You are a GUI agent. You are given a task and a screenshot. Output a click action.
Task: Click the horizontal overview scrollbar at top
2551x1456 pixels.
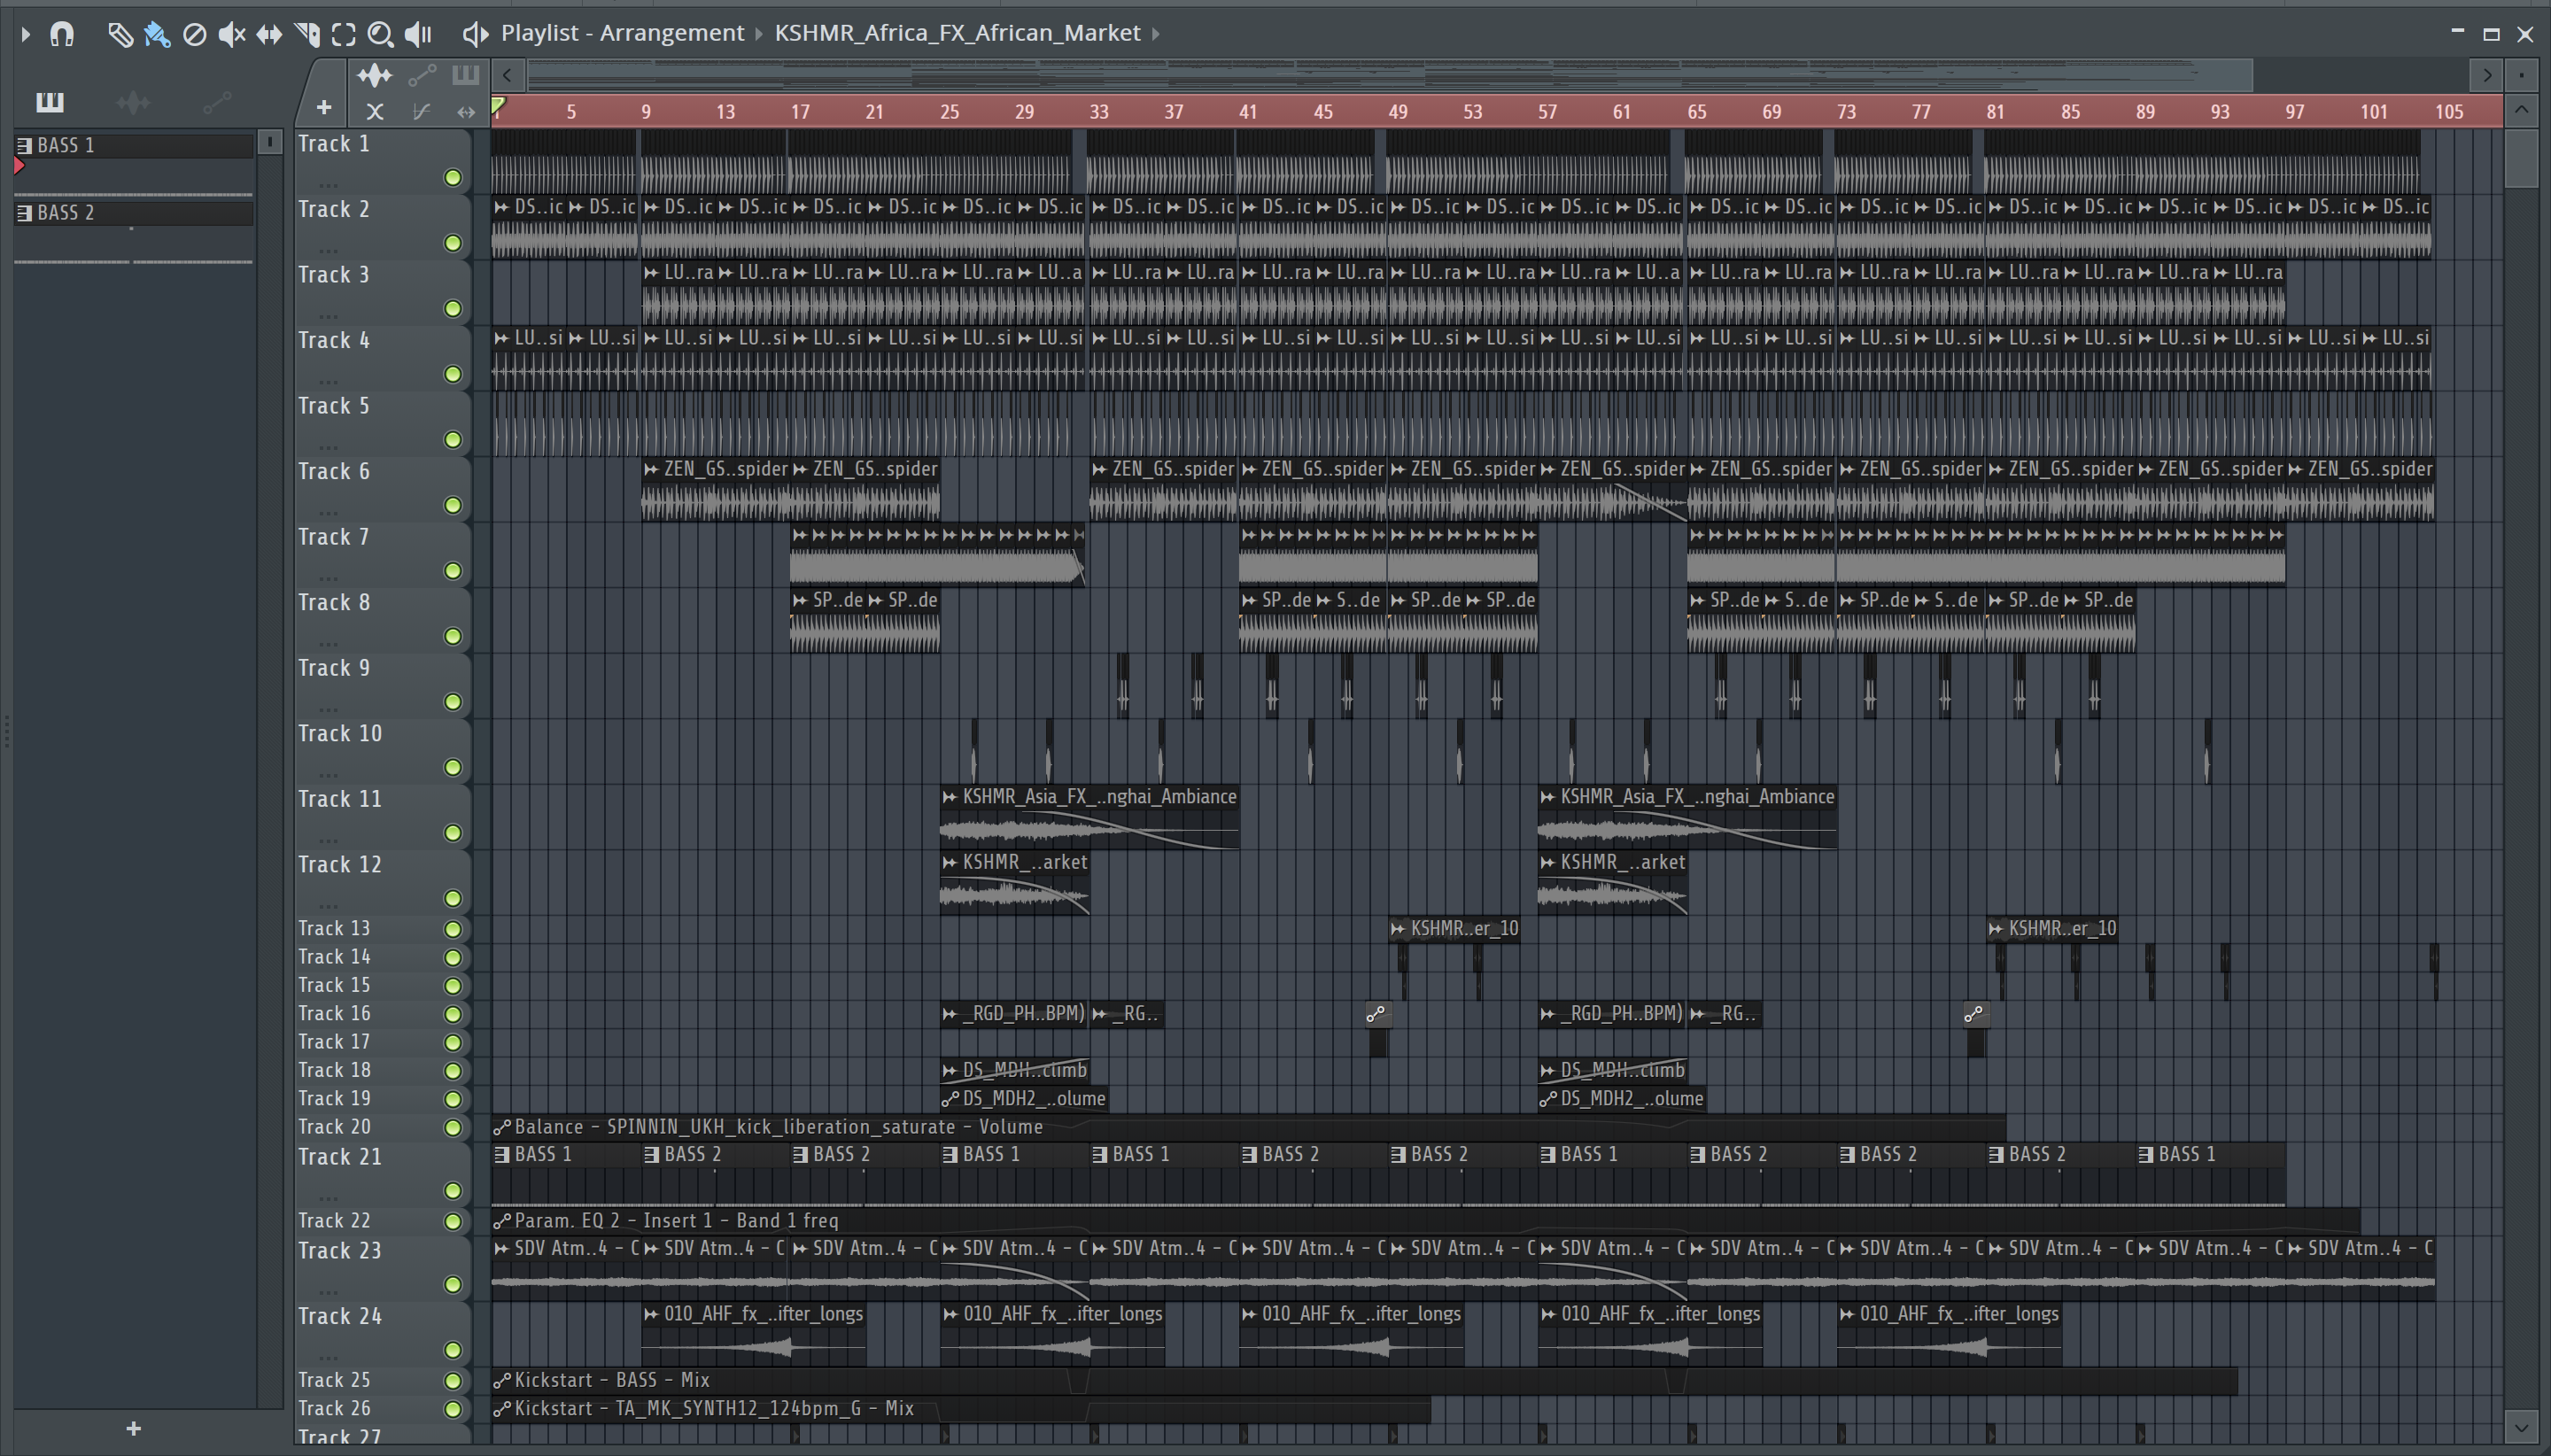coord(1390,75)
